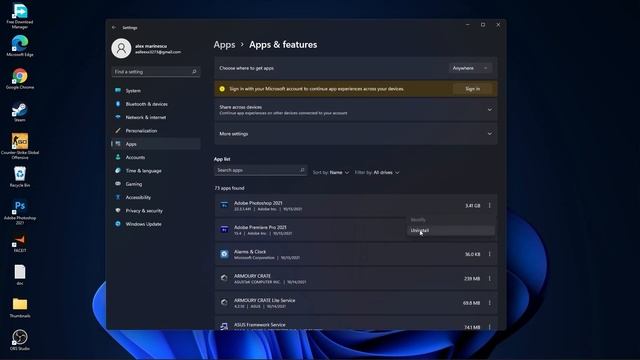Open System settings category
The image size is (640, 360).
point(156,91)
